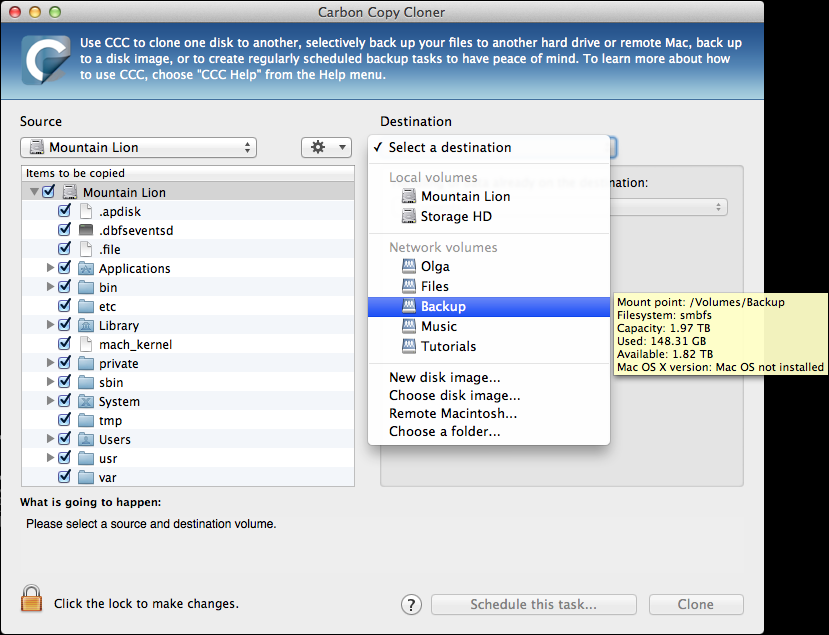
Task: Click the var folder icon
Action: click(86, 477)
